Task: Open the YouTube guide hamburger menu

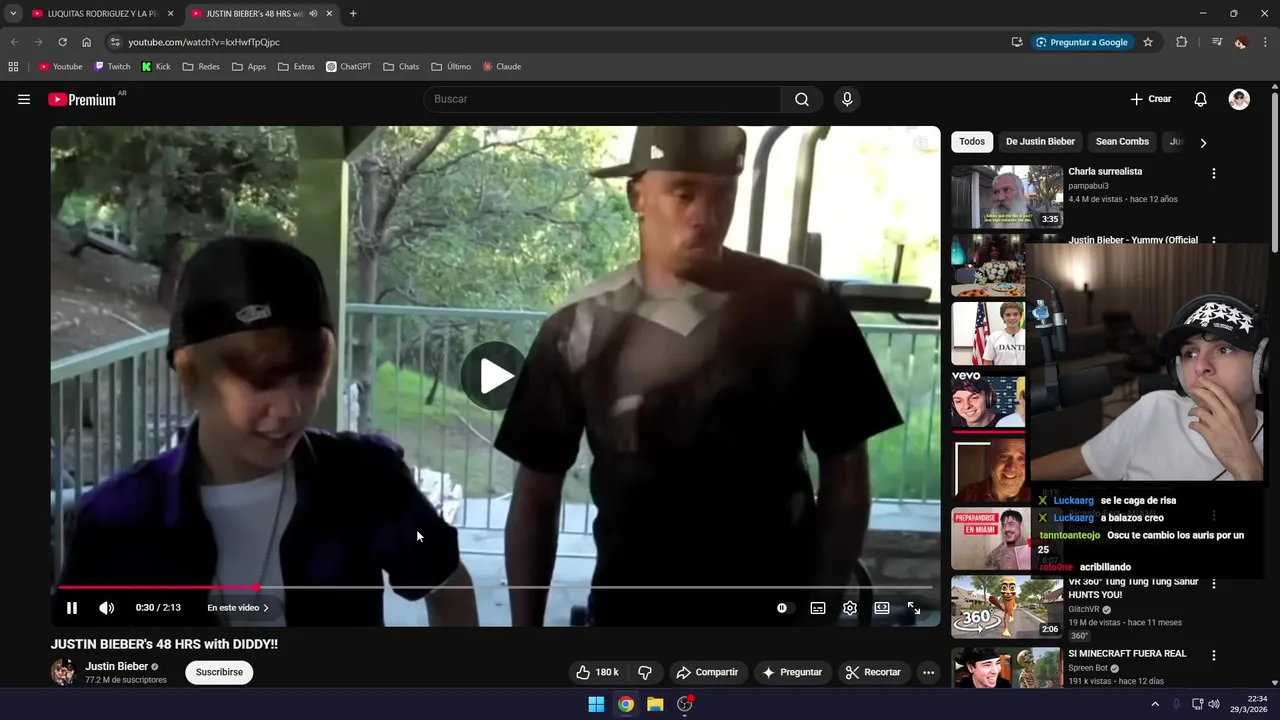Action: [24, 99]
